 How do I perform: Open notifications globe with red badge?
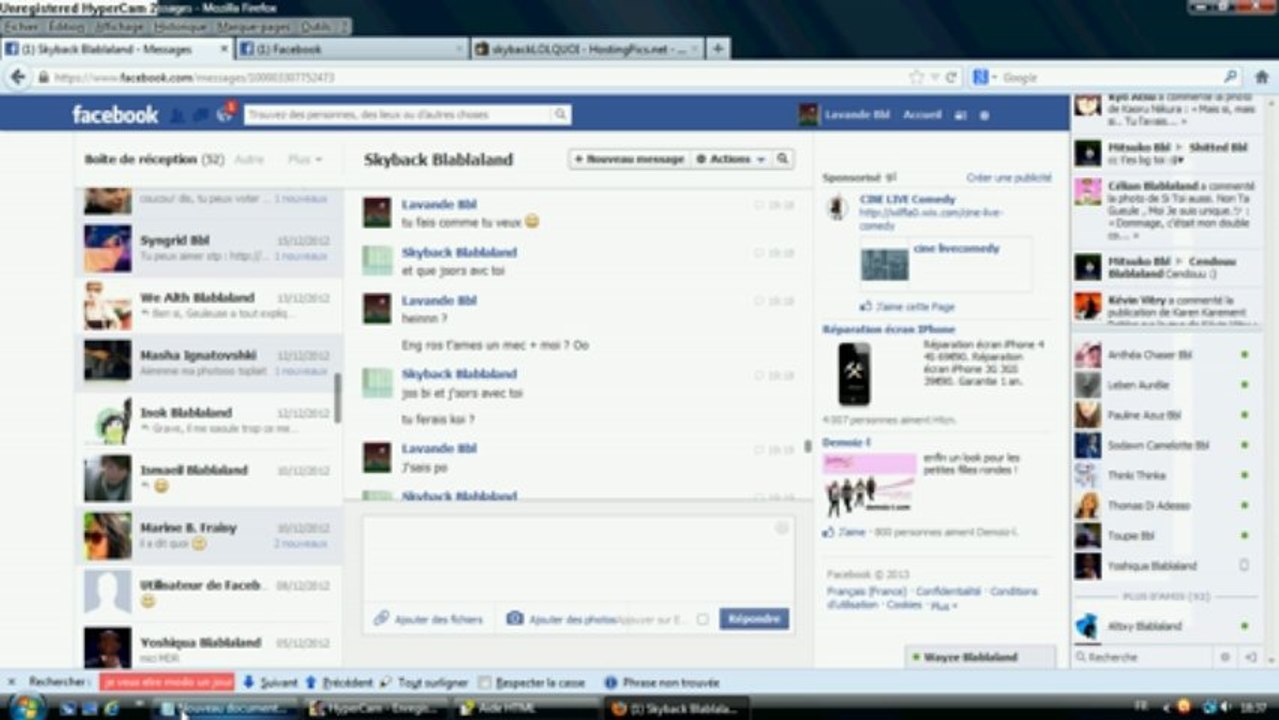coord(225,114)
